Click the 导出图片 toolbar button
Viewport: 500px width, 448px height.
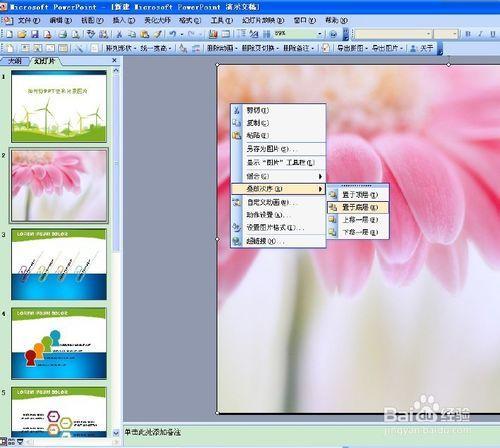tap(387, 48)
